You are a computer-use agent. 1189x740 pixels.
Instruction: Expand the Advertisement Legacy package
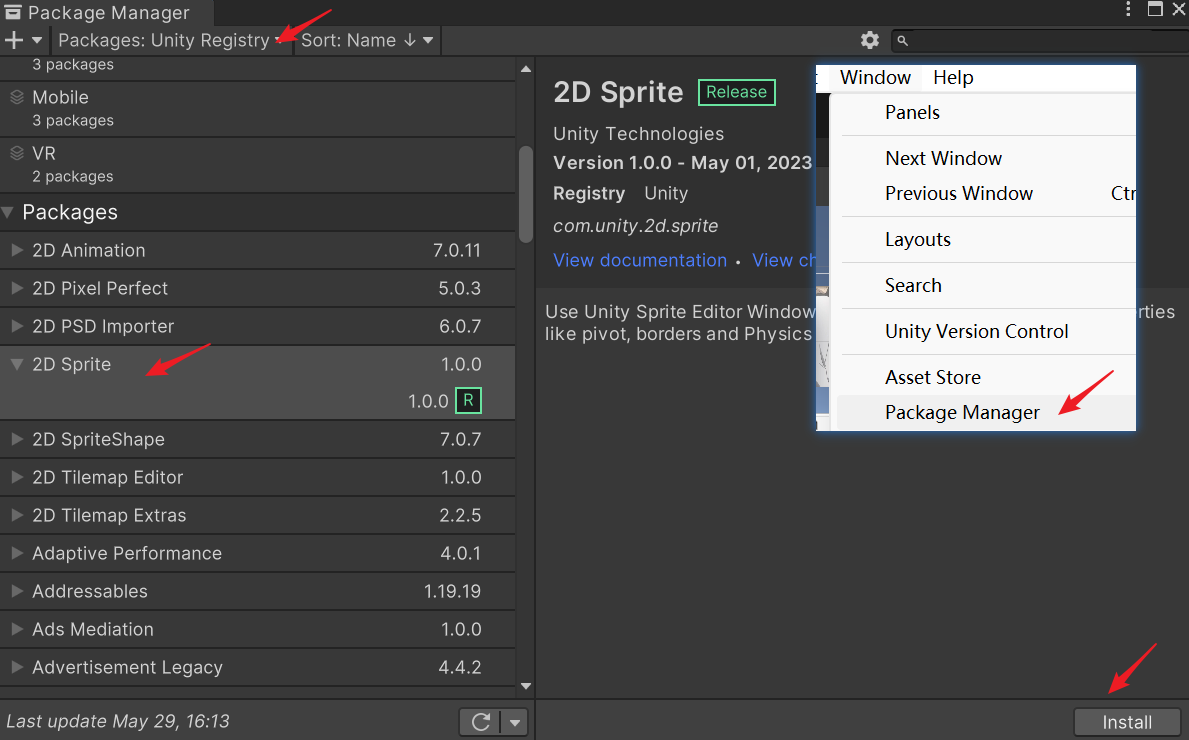click(17, 667)
